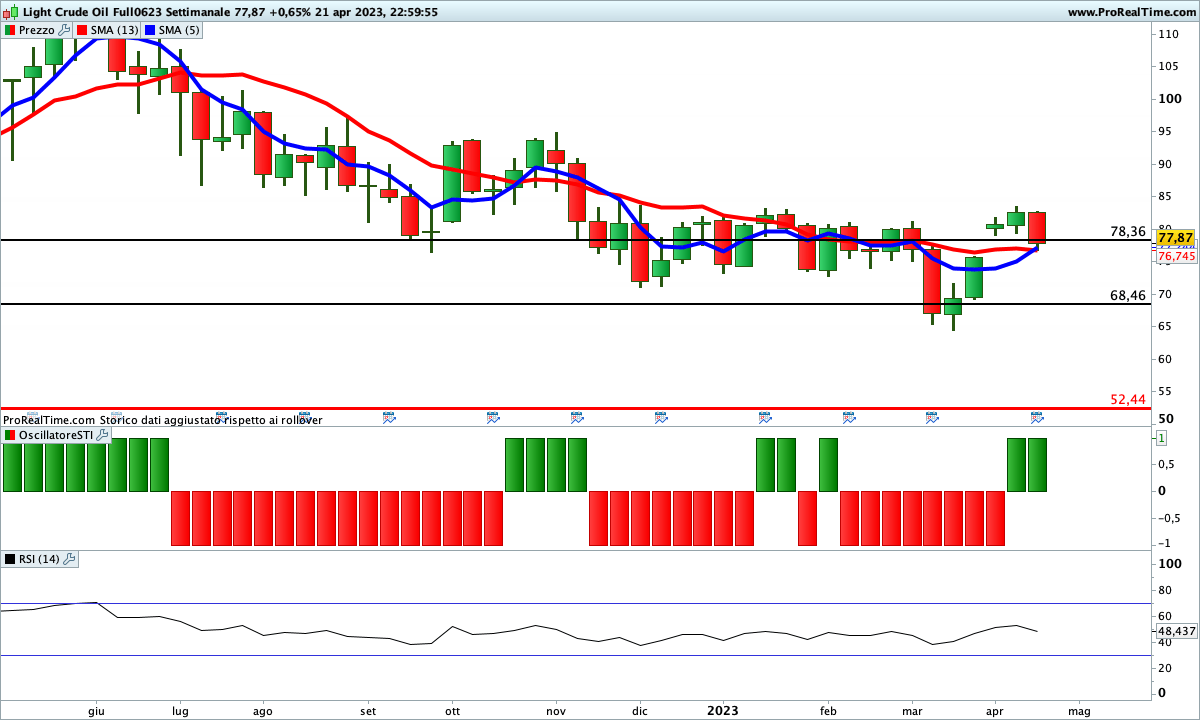The width and height of the screenshot is (1200, 720).
Task: Click the candlestick chart icon beside the title
Action: pyautogui.click(x=10, y=12)
